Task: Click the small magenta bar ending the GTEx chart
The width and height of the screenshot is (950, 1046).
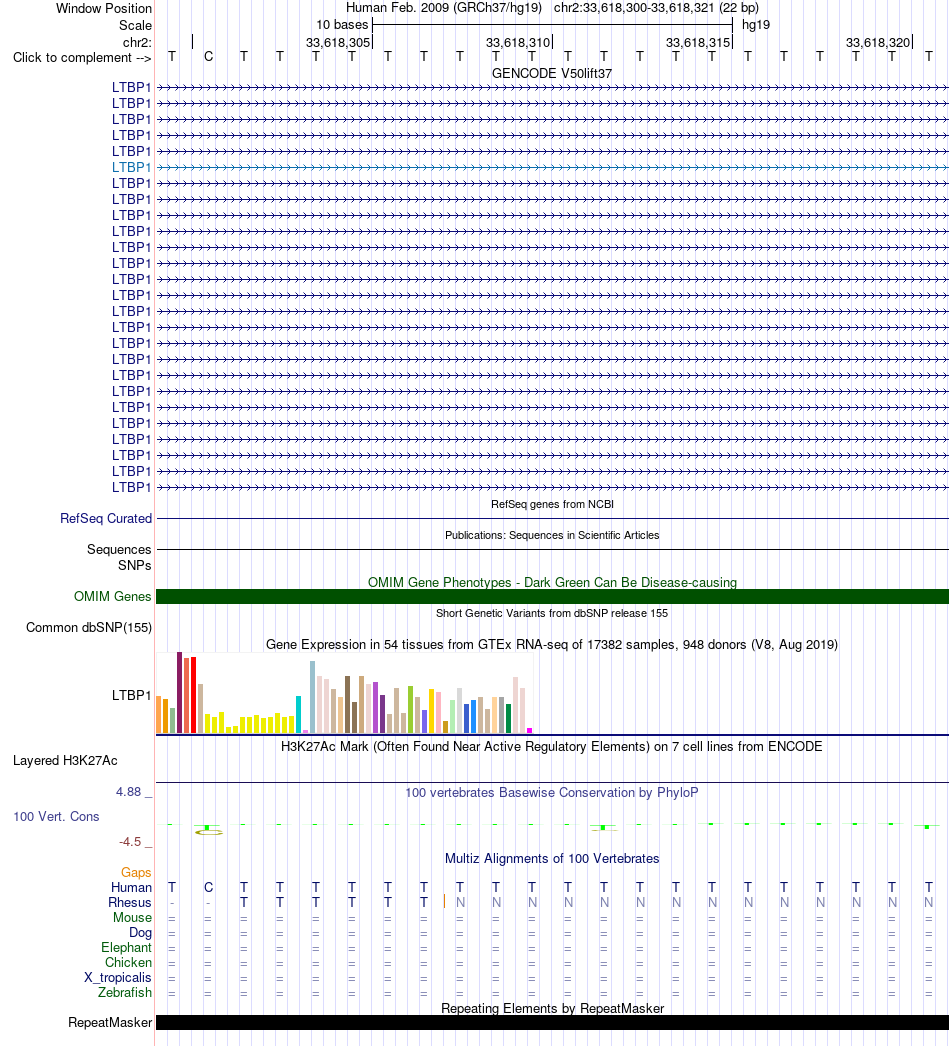Action: (x=530, y=730)
